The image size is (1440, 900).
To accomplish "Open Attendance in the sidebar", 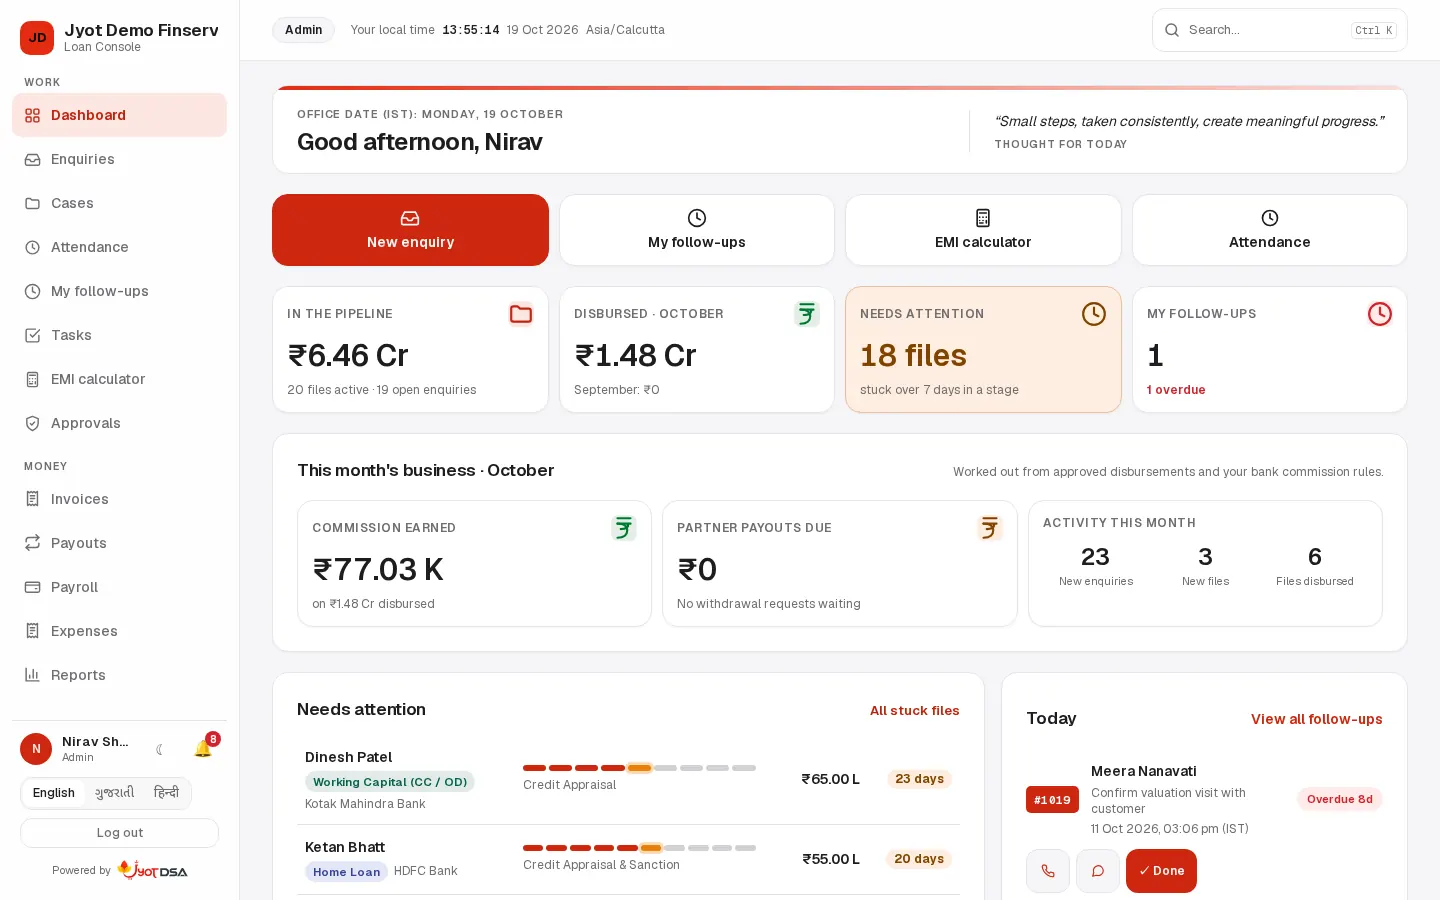I will 119,247.
